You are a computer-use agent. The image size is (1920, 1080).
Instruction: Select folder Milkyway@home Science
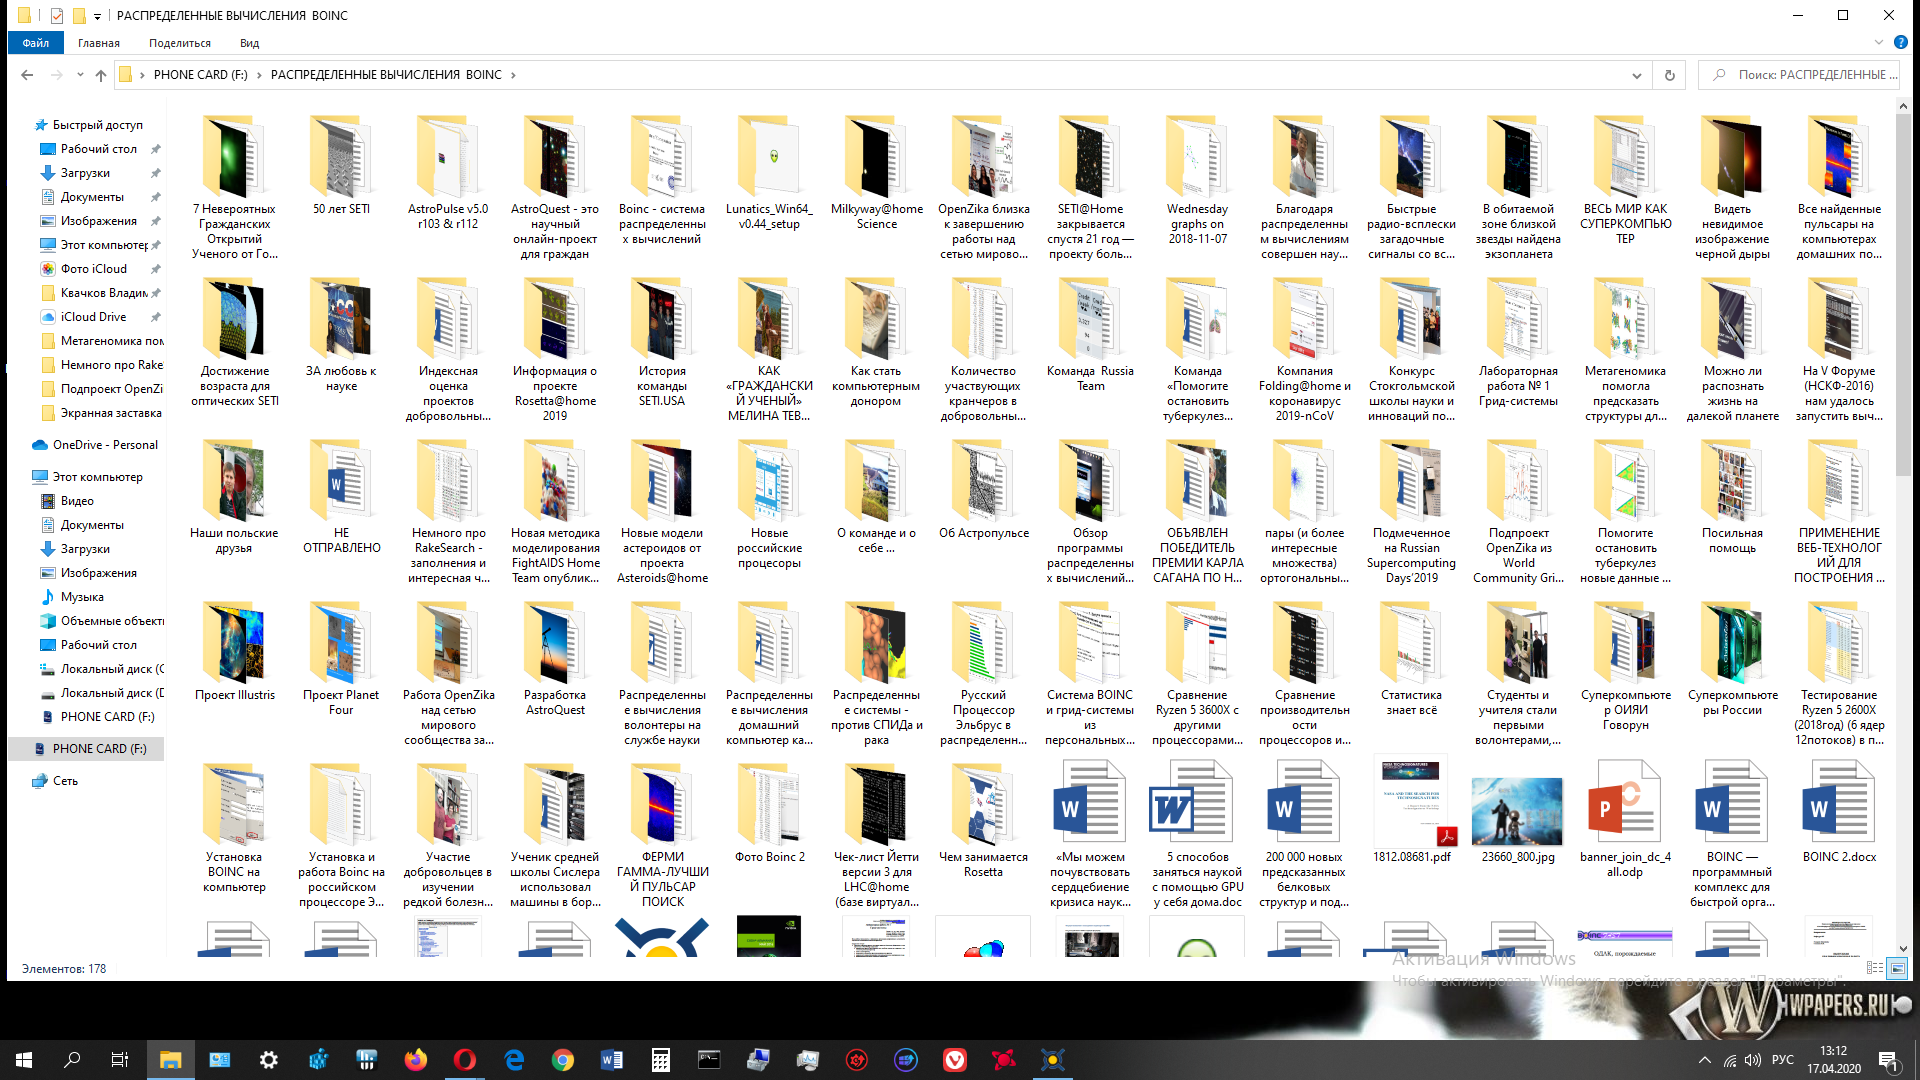click(x=876, y=172)
